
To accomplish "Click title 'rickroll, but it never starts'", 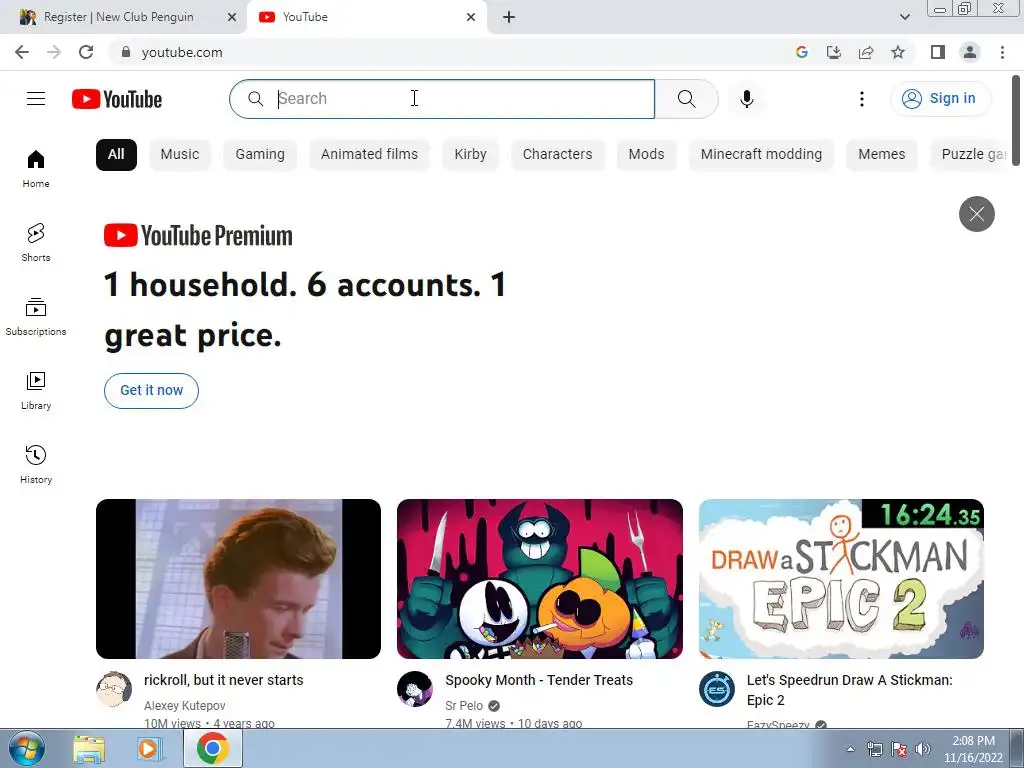I will [x=223, y=680].
